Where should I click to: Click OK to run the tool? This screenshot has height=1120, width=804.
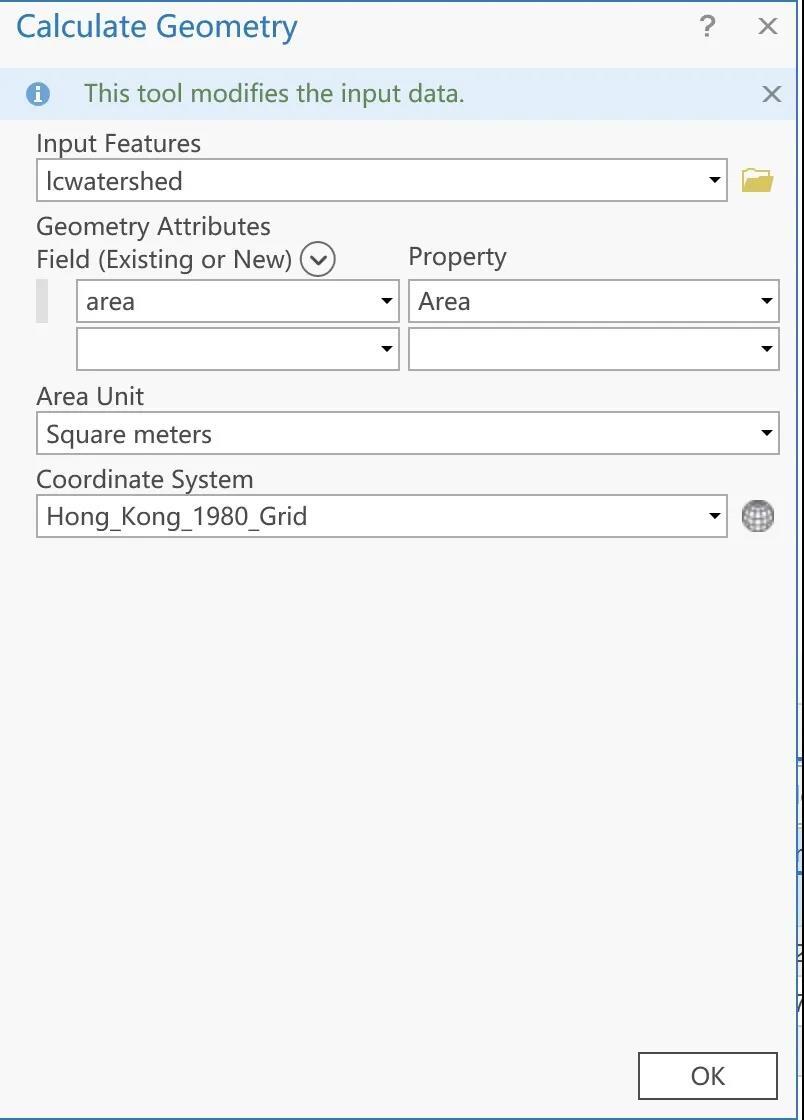coord(707,1076)
